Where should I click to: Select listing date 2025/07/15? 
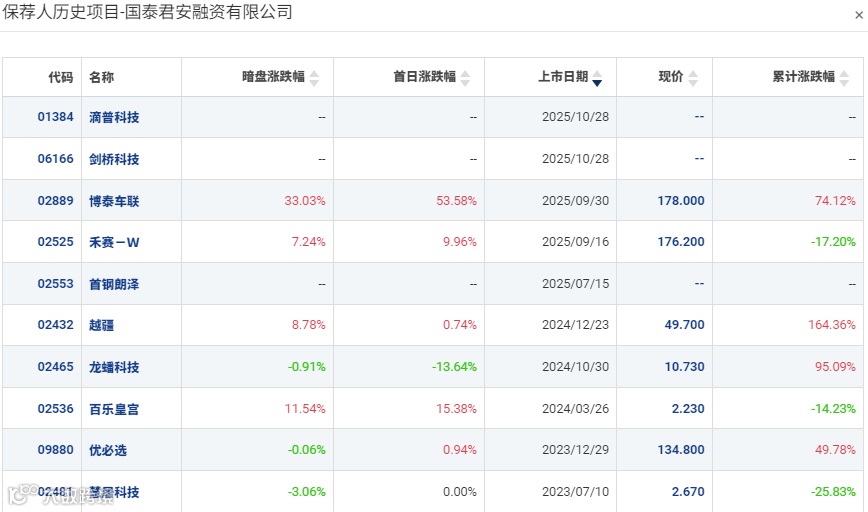pyautogui.click(x=575, y=284)
